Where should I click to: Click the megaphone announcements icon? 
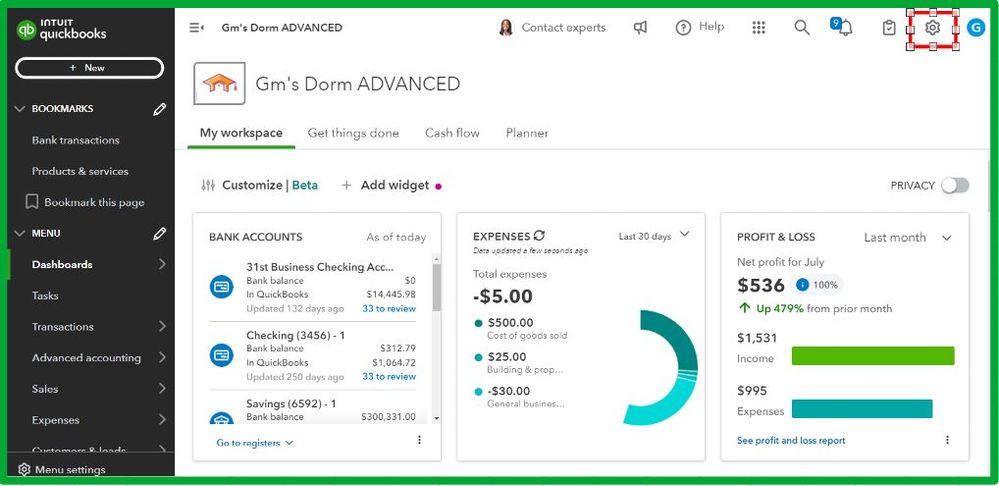pos(641,28)
